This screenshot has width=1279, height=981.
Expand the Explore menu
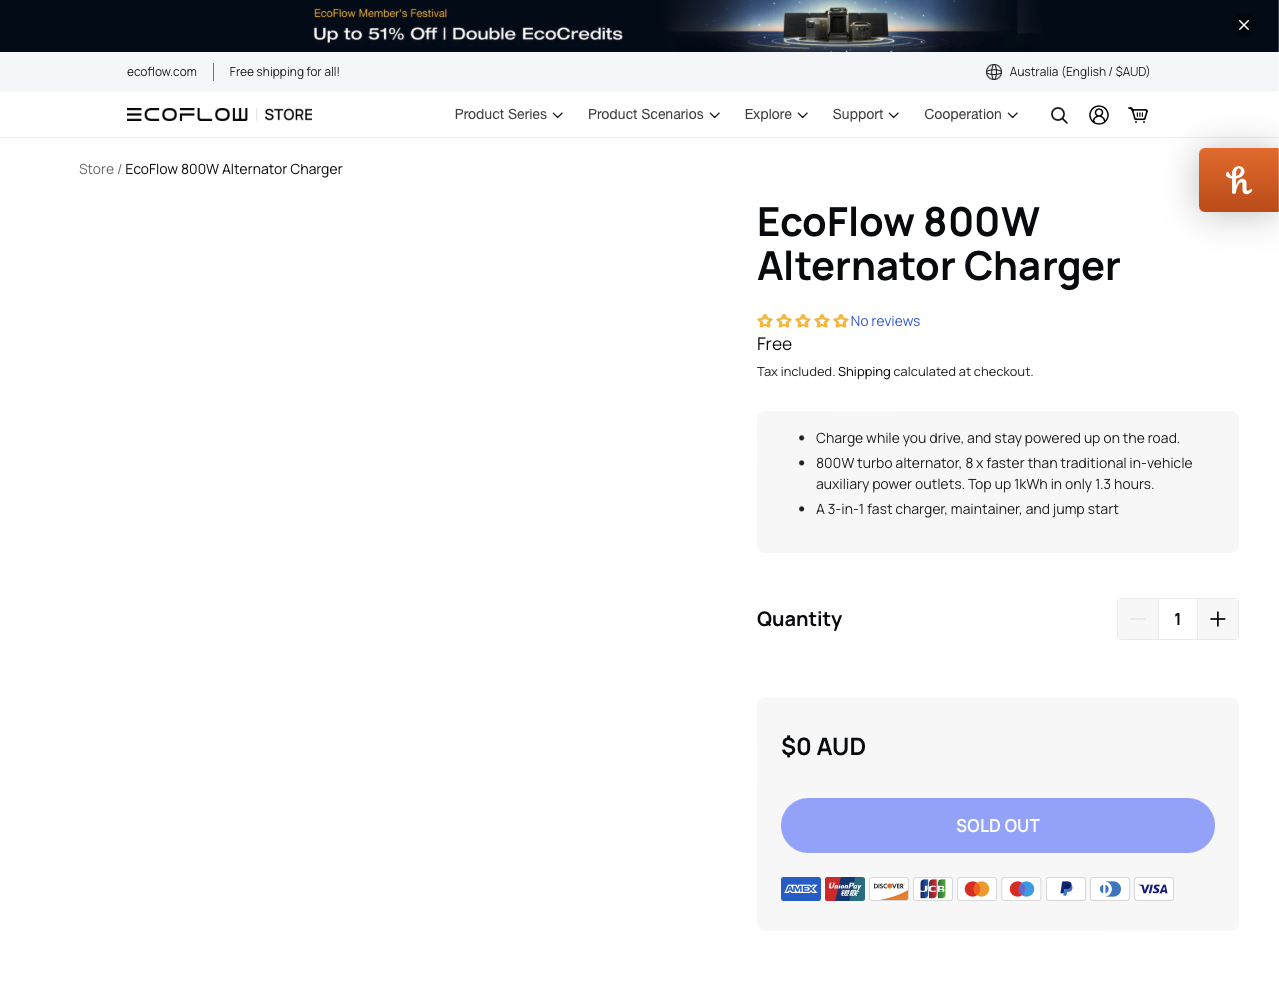(x=776, y=115)
